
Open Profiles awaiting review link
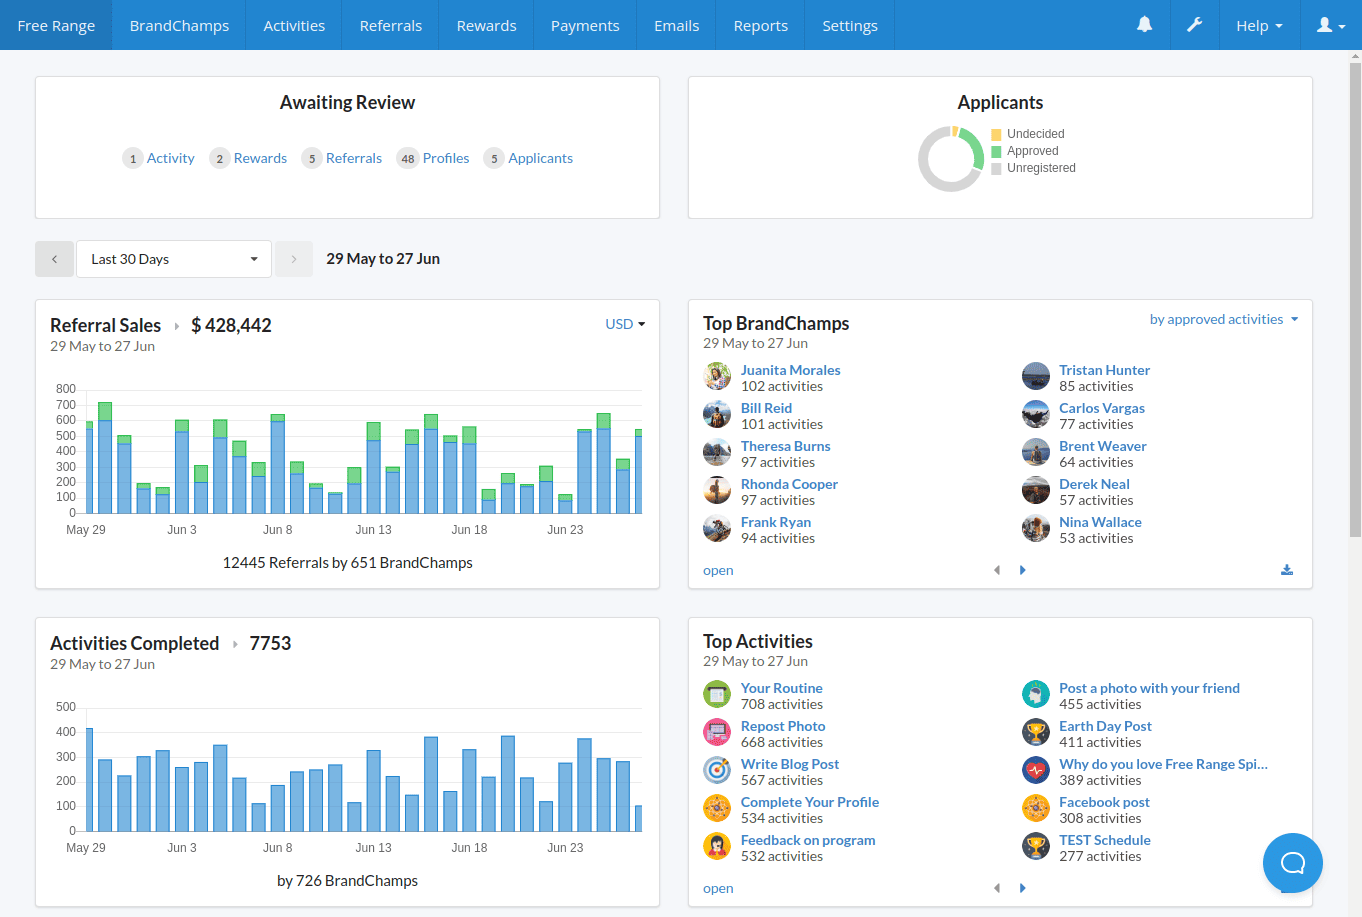(445, 158)
